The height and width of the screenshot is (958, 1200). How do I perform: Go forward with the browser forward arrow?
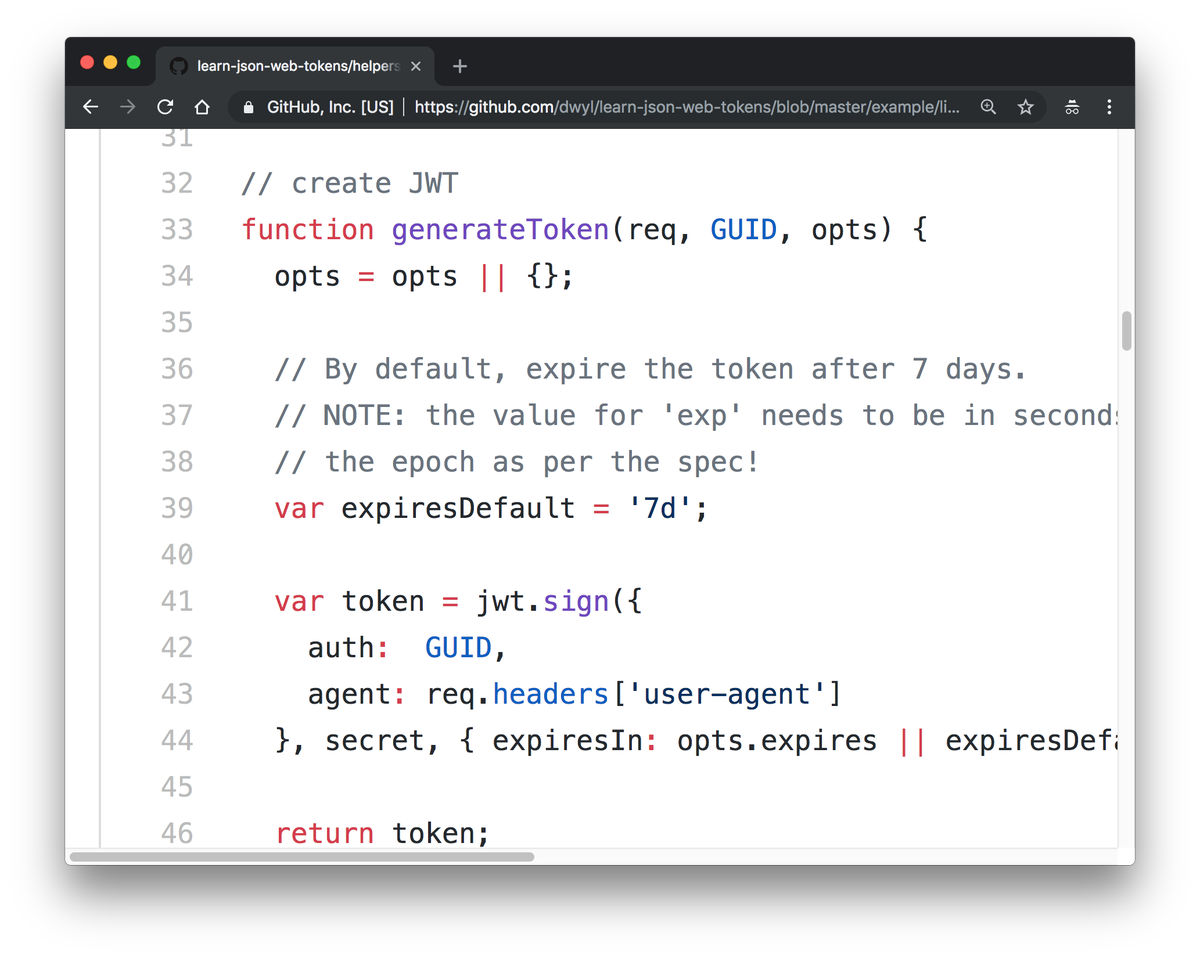tap(128, 107)
